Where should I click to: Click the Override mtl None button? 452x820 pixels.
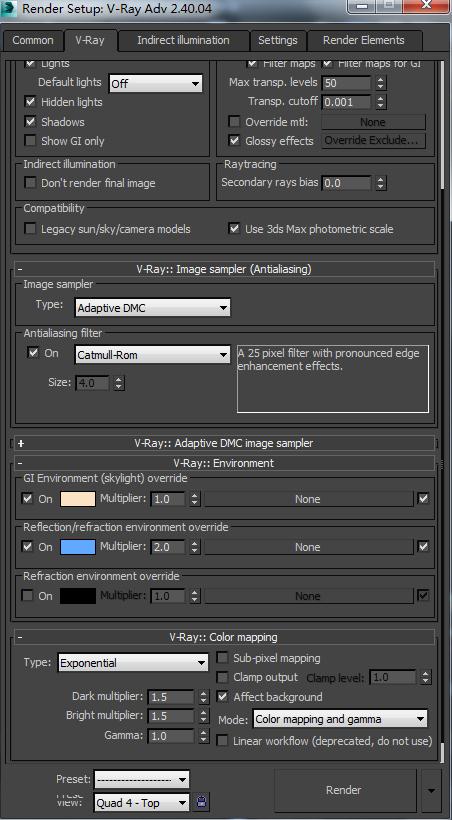[x=373, y=122]
